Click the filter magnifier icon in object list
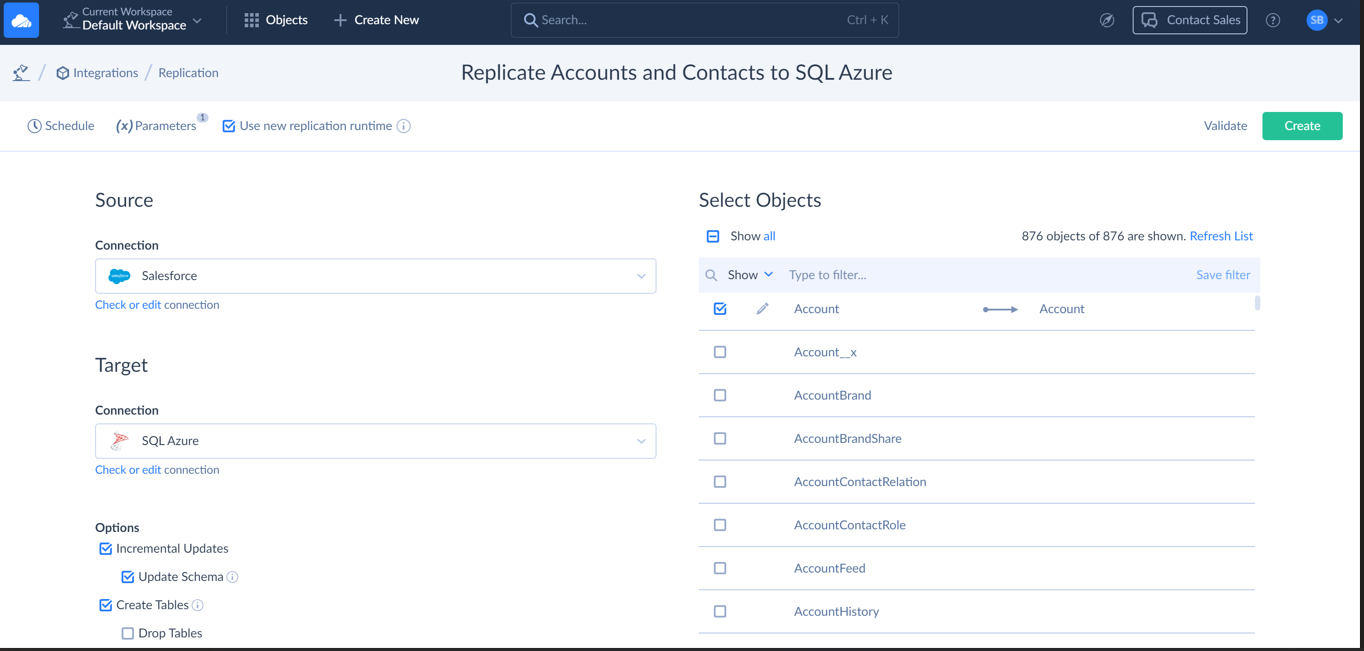Screen dimensions: 1364x651 pyautogui.click(x=711, y=275)
